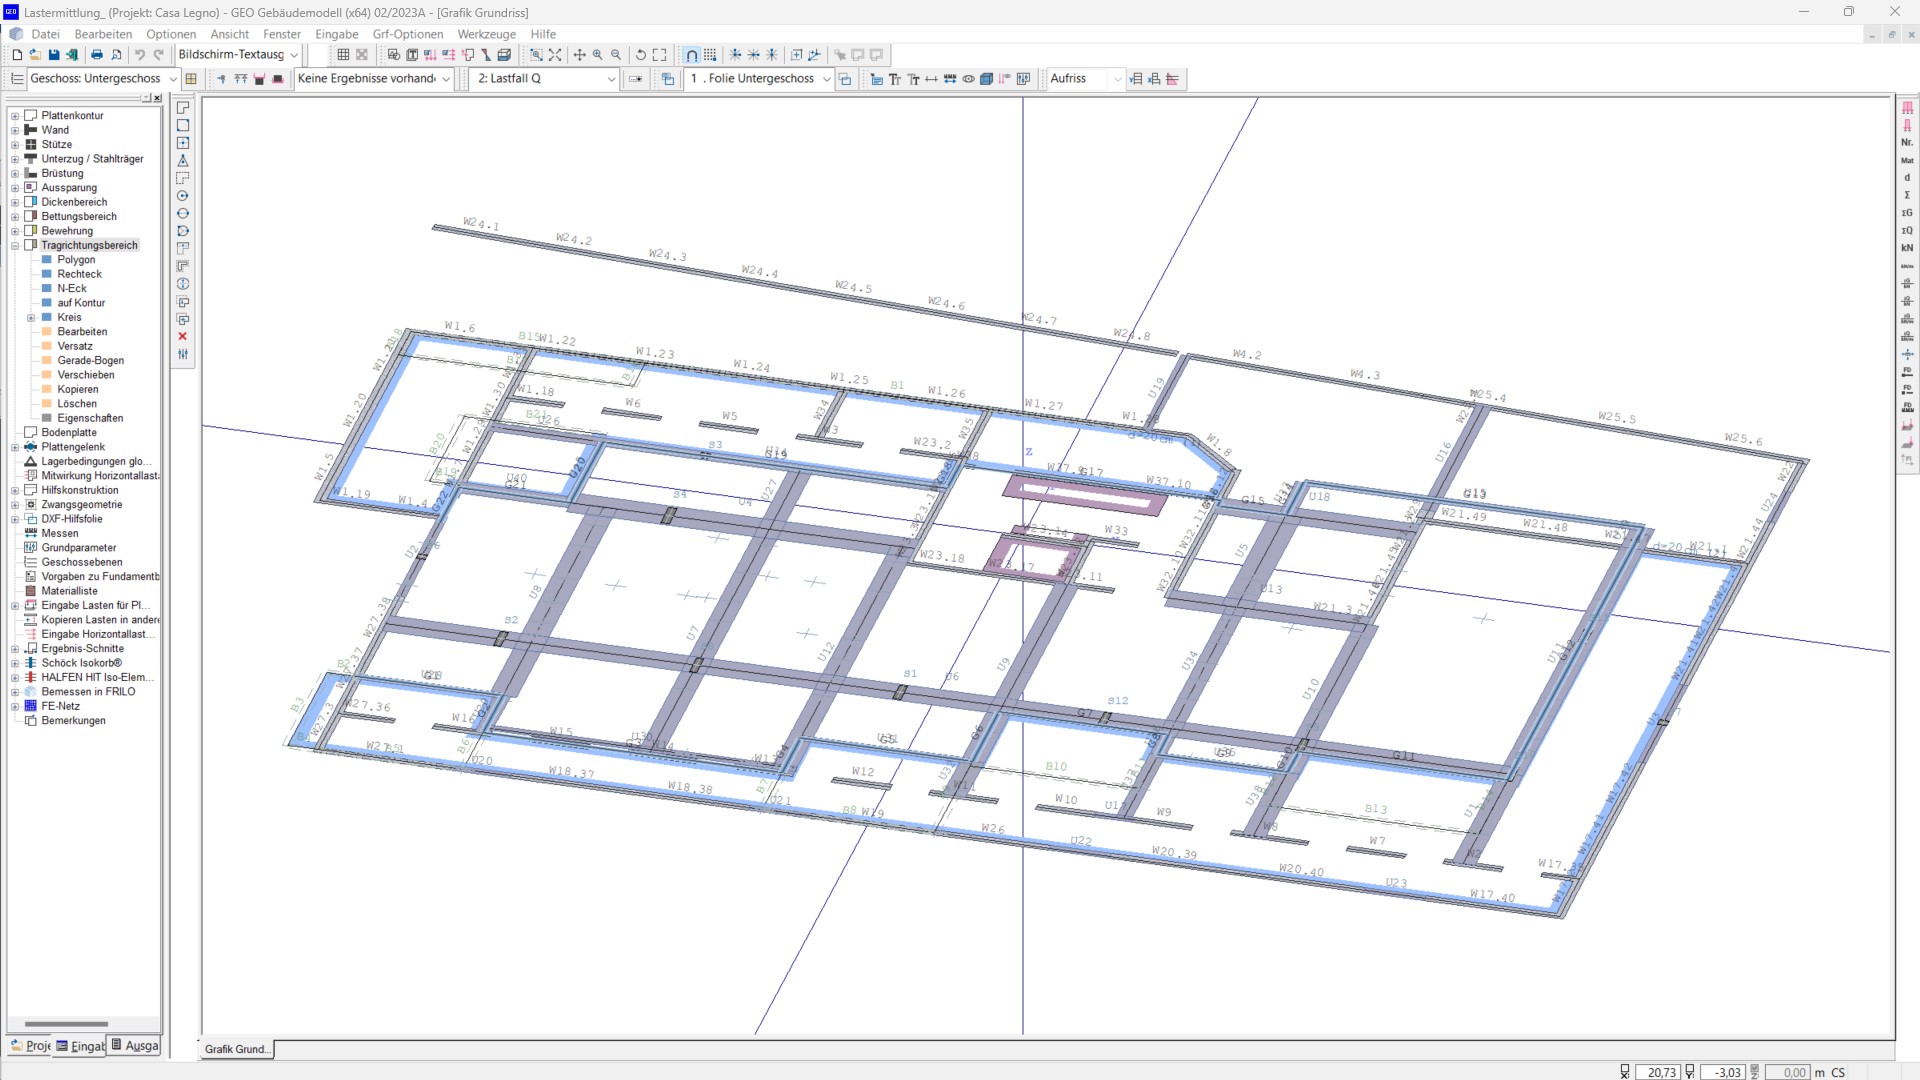Toggle the eye visibility icon
The height and width of the screenshot is (1080, 1920).
click(968, 79)
